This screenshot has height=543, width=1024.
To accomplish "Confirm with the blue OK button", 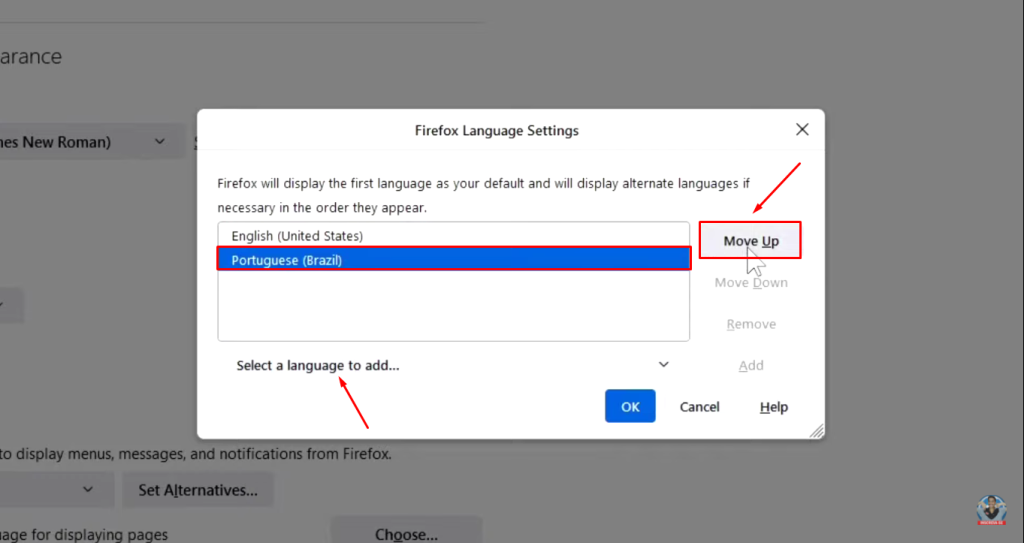I will (x=629, y=407).
